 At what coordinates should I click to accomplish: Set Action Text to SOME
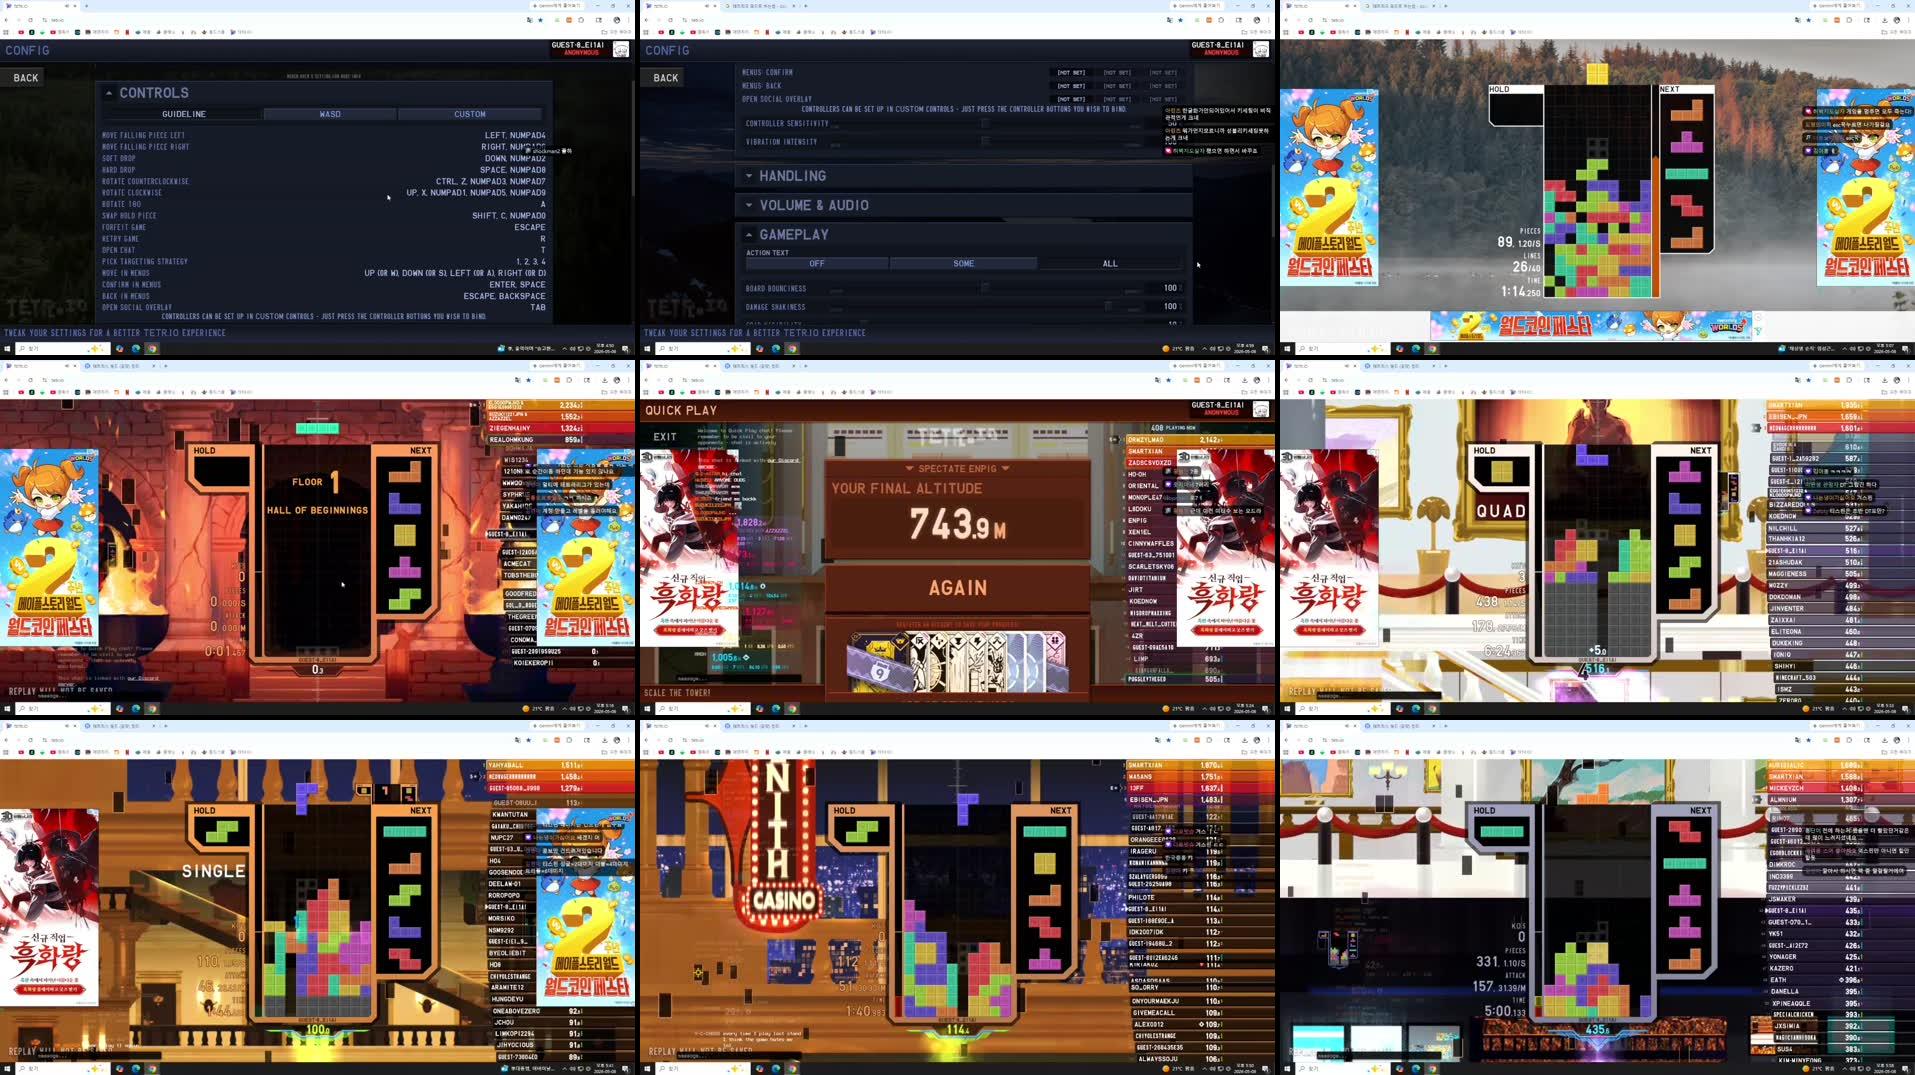[963, 264]
